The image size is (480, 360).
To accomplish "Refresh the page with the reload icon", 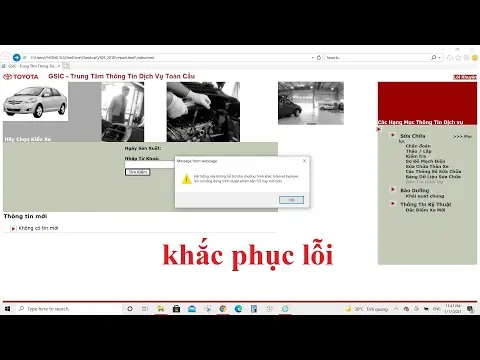I will (319, 57).
